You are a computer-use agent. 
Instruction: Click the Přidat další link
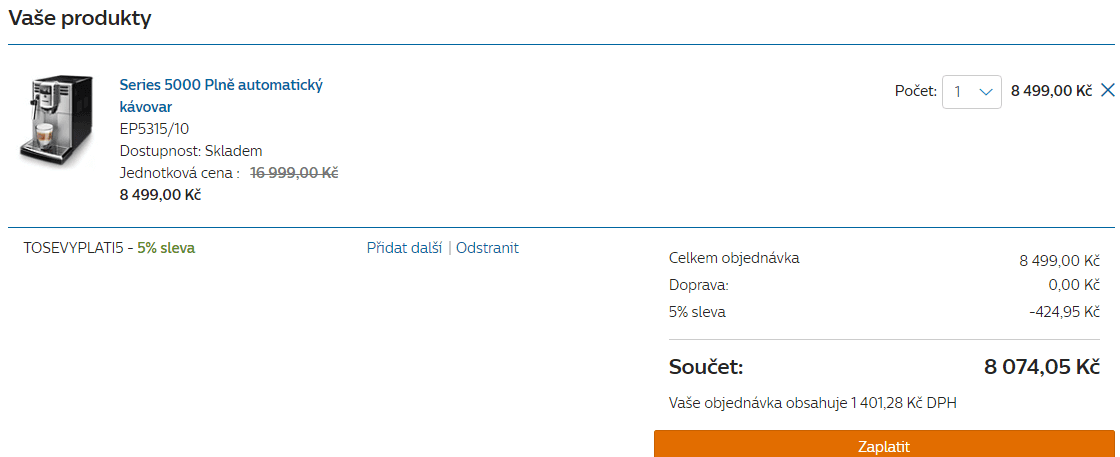pos(404,248)
